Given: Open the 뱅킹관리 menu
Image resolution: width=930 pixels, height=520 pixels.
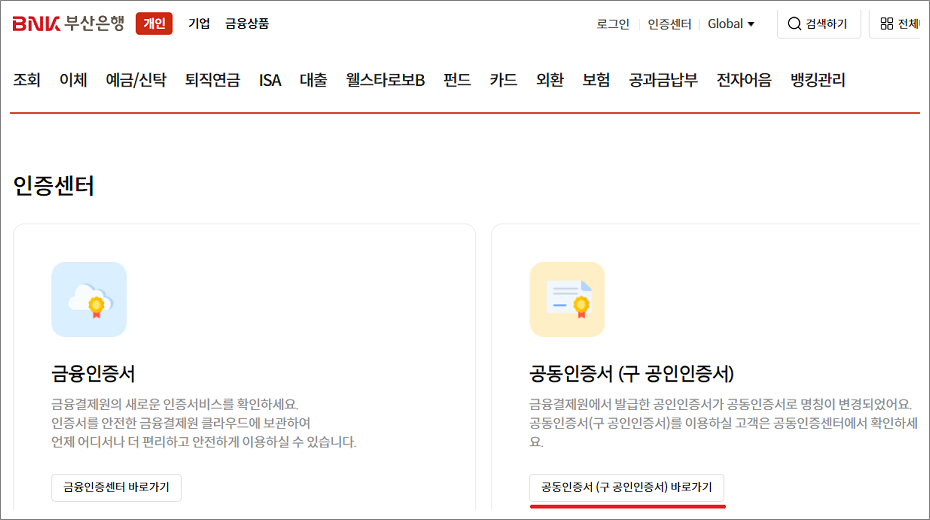Looking at the screenshot, I should (x=817, y=79).
